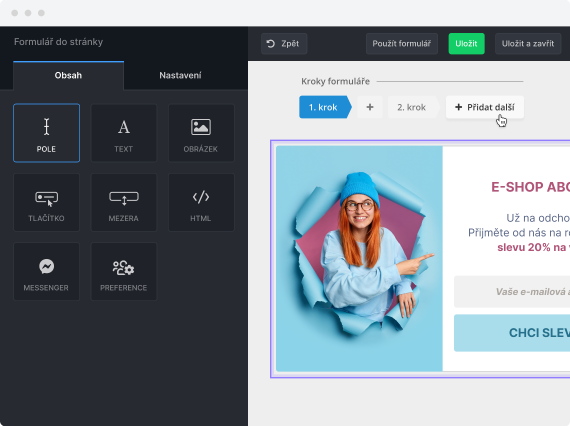The height and width of the screenshot is (426, 570).
Task: Click the e-mail address input field
Action: 512,292
